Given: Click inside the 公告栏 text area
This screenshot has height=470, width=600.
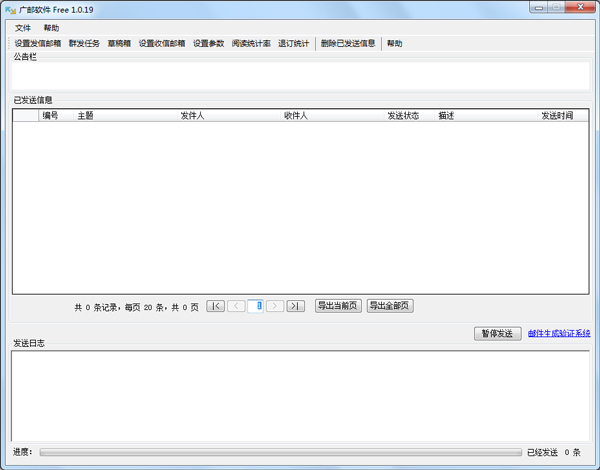Looking at the screenshot, I should click(x=300, y=75).
